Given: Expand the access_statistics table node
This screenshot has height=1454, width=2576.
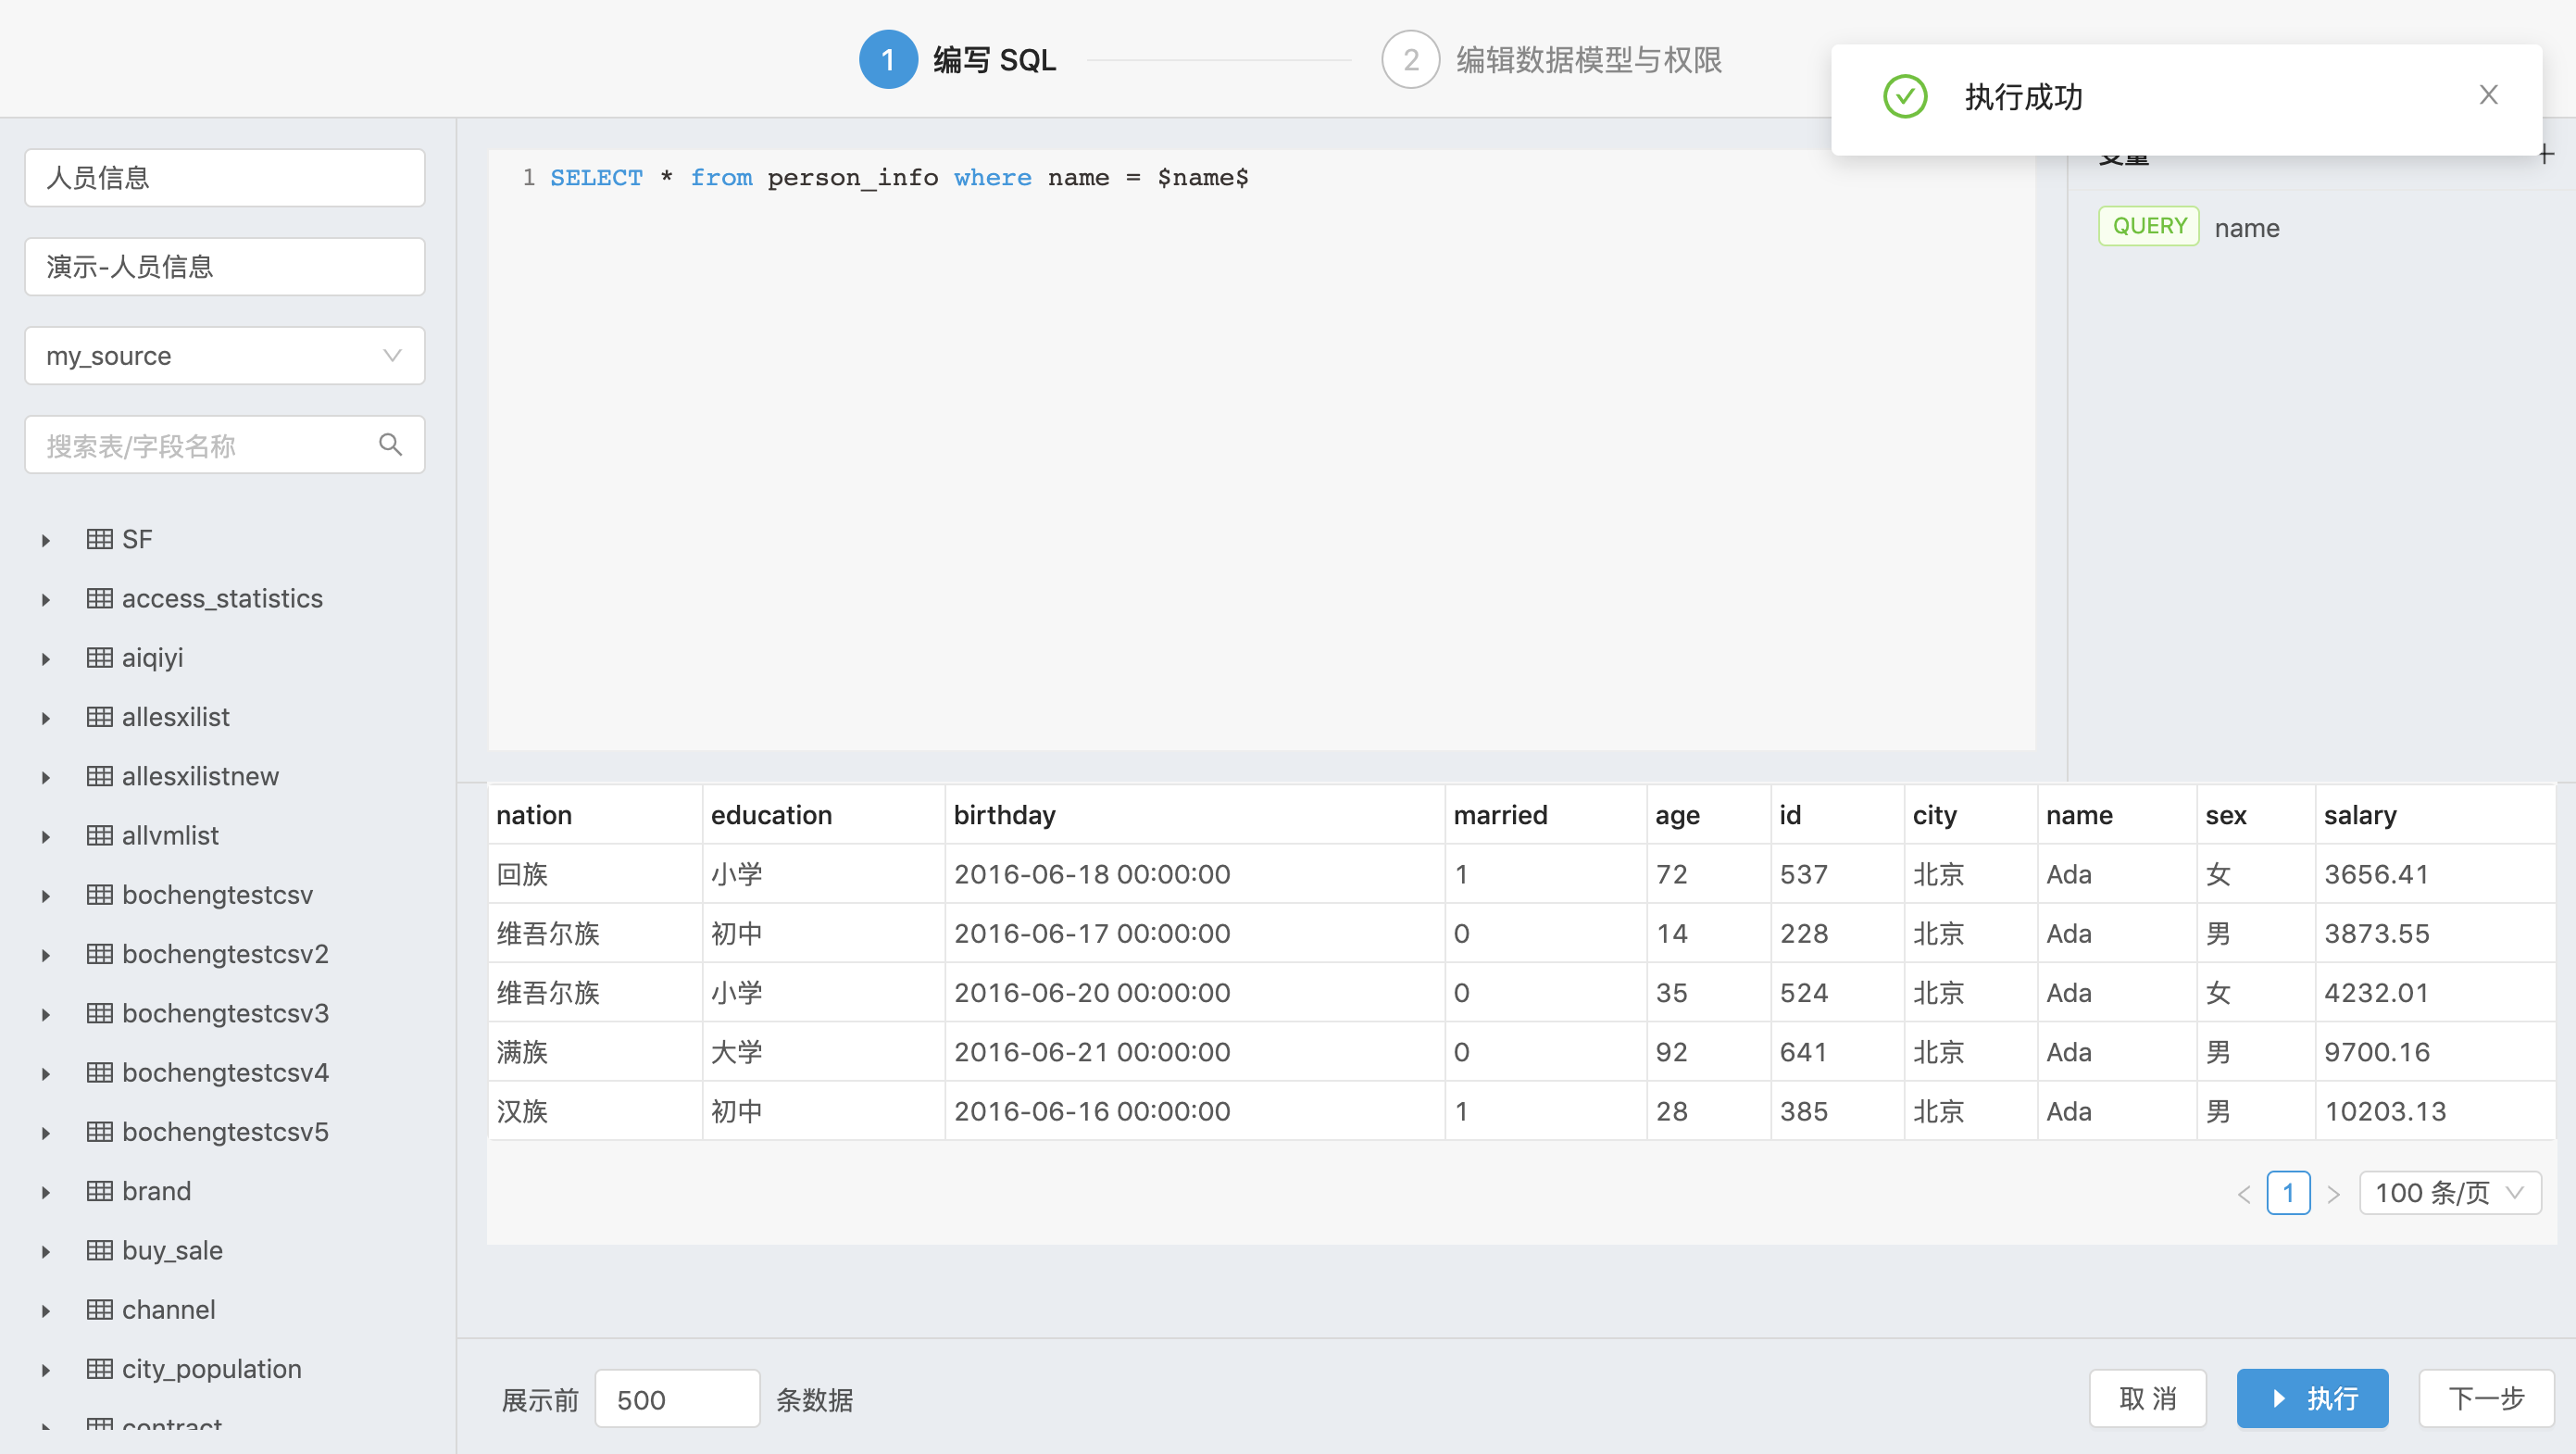Looking at the screenshot, I should click(46, 600).
